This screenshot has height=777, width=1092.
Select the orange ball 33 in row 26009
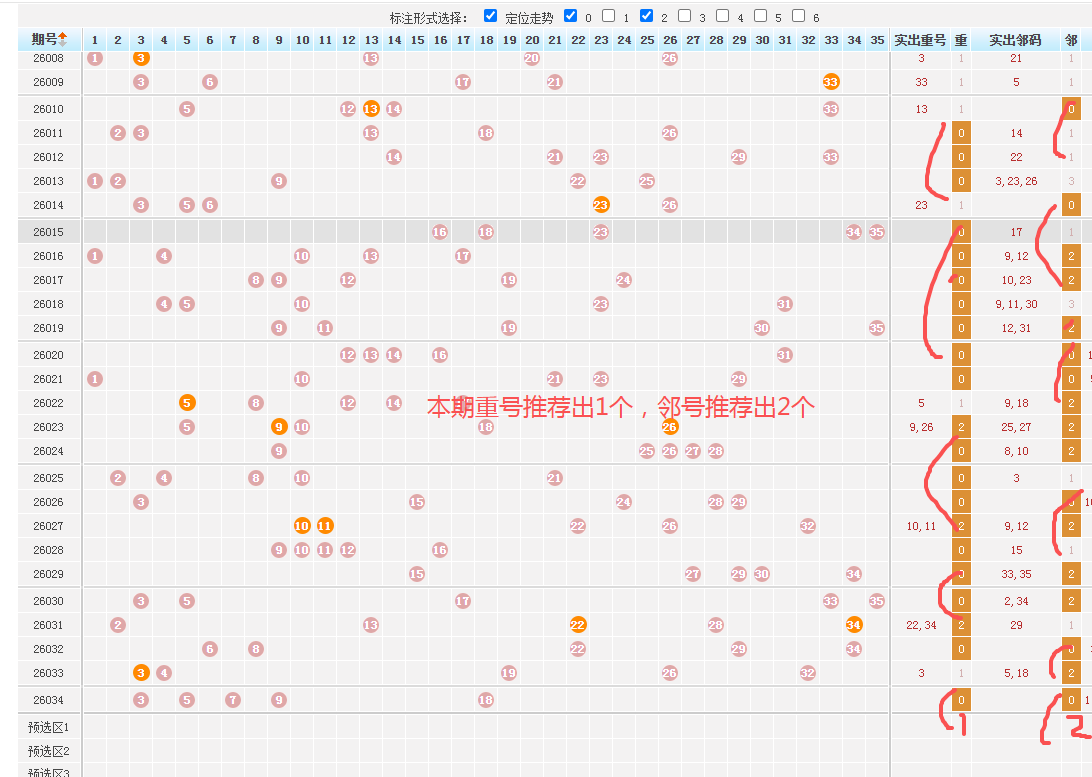pos(831,82)
